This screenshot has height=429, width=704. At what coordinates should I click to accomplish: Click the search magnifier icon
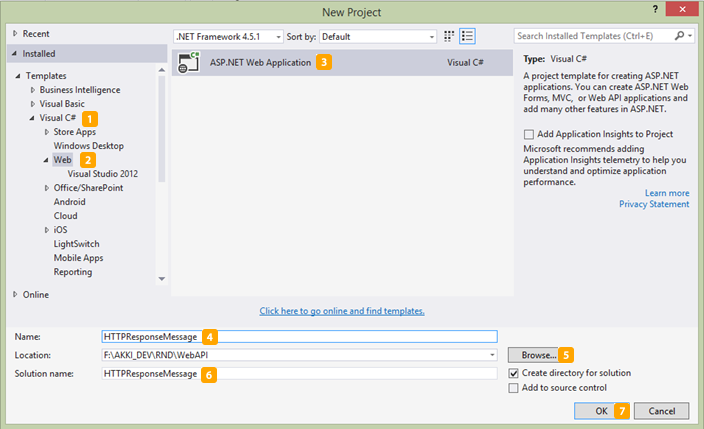(679, 35)
